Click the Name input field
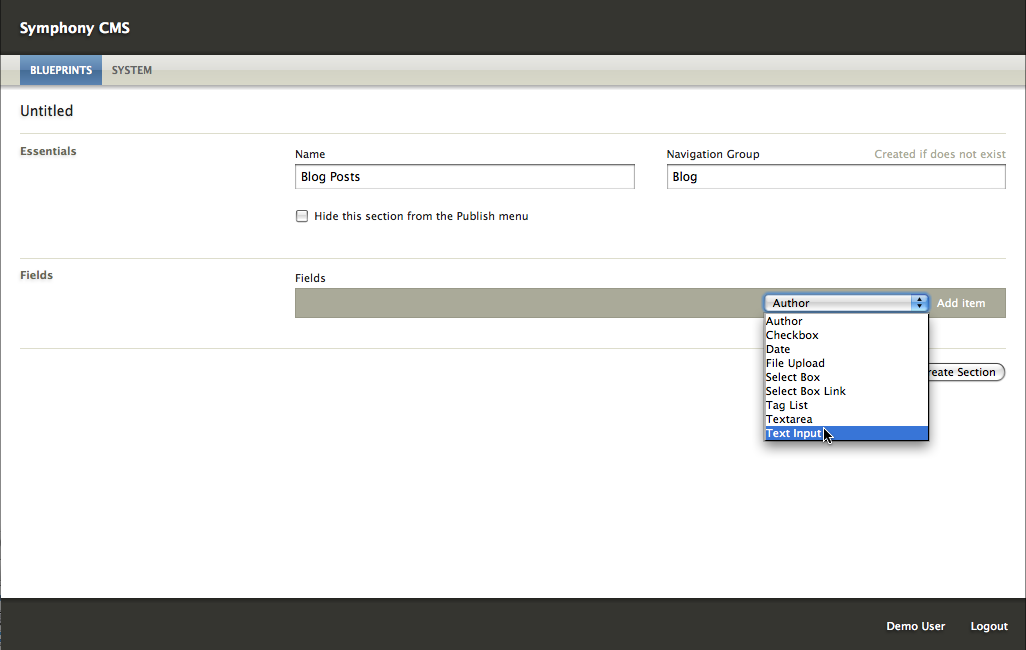The height and width of the screenshot is (650, 1026). (x=465, y=177)
